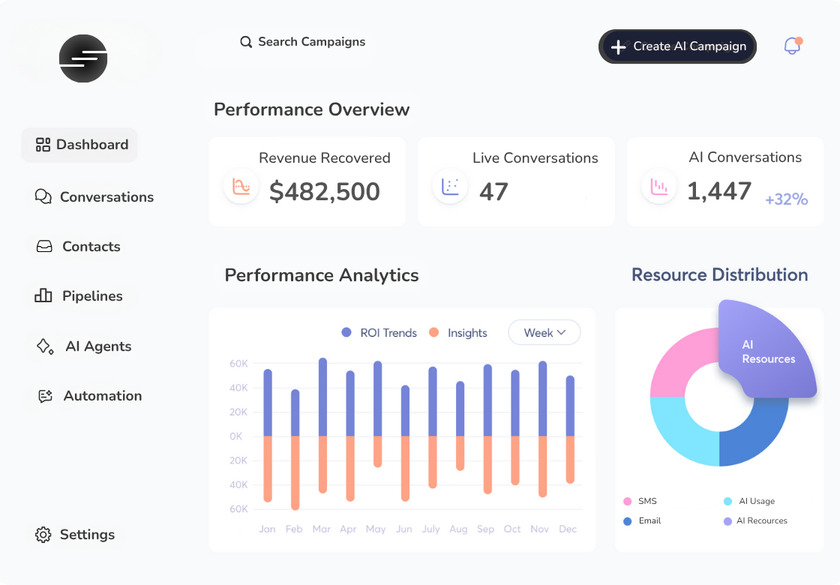Click the AI Agents sparkle icon
The image size is (840, 585).
tap(45, 347)
